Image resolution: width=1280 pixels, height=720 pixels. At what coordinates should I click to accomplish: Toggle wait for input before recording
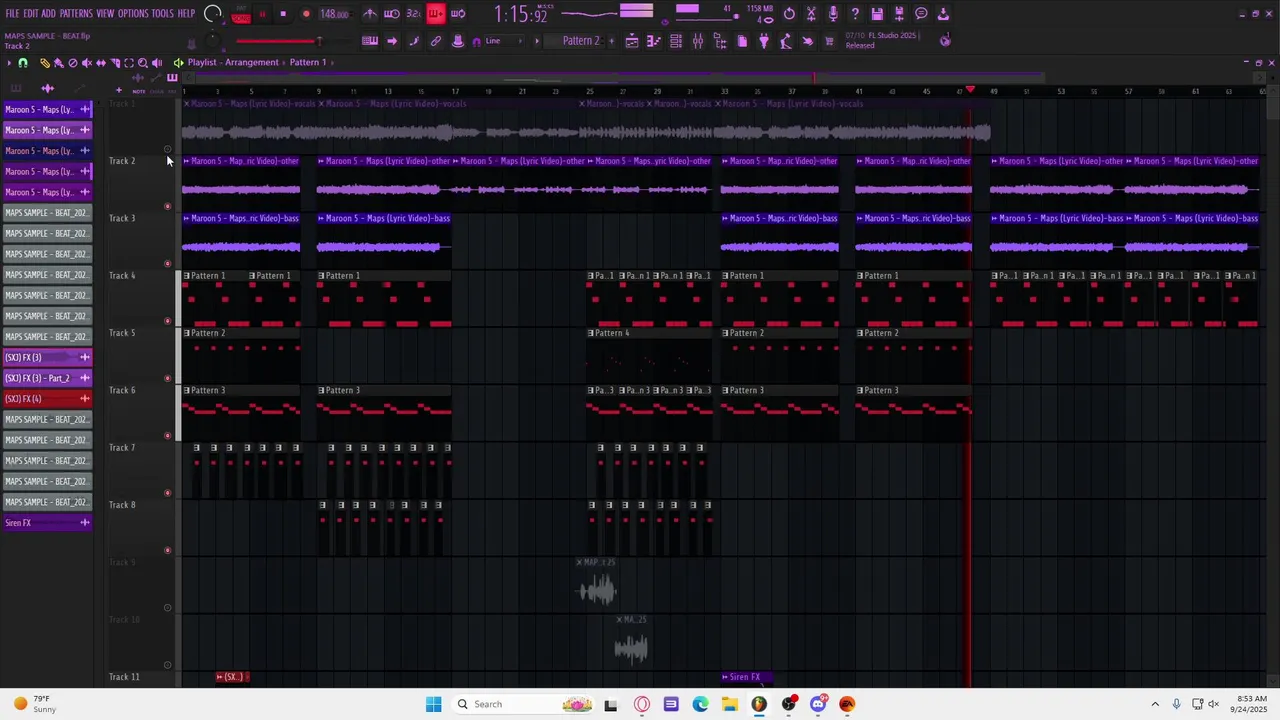[x=392, y=14]
